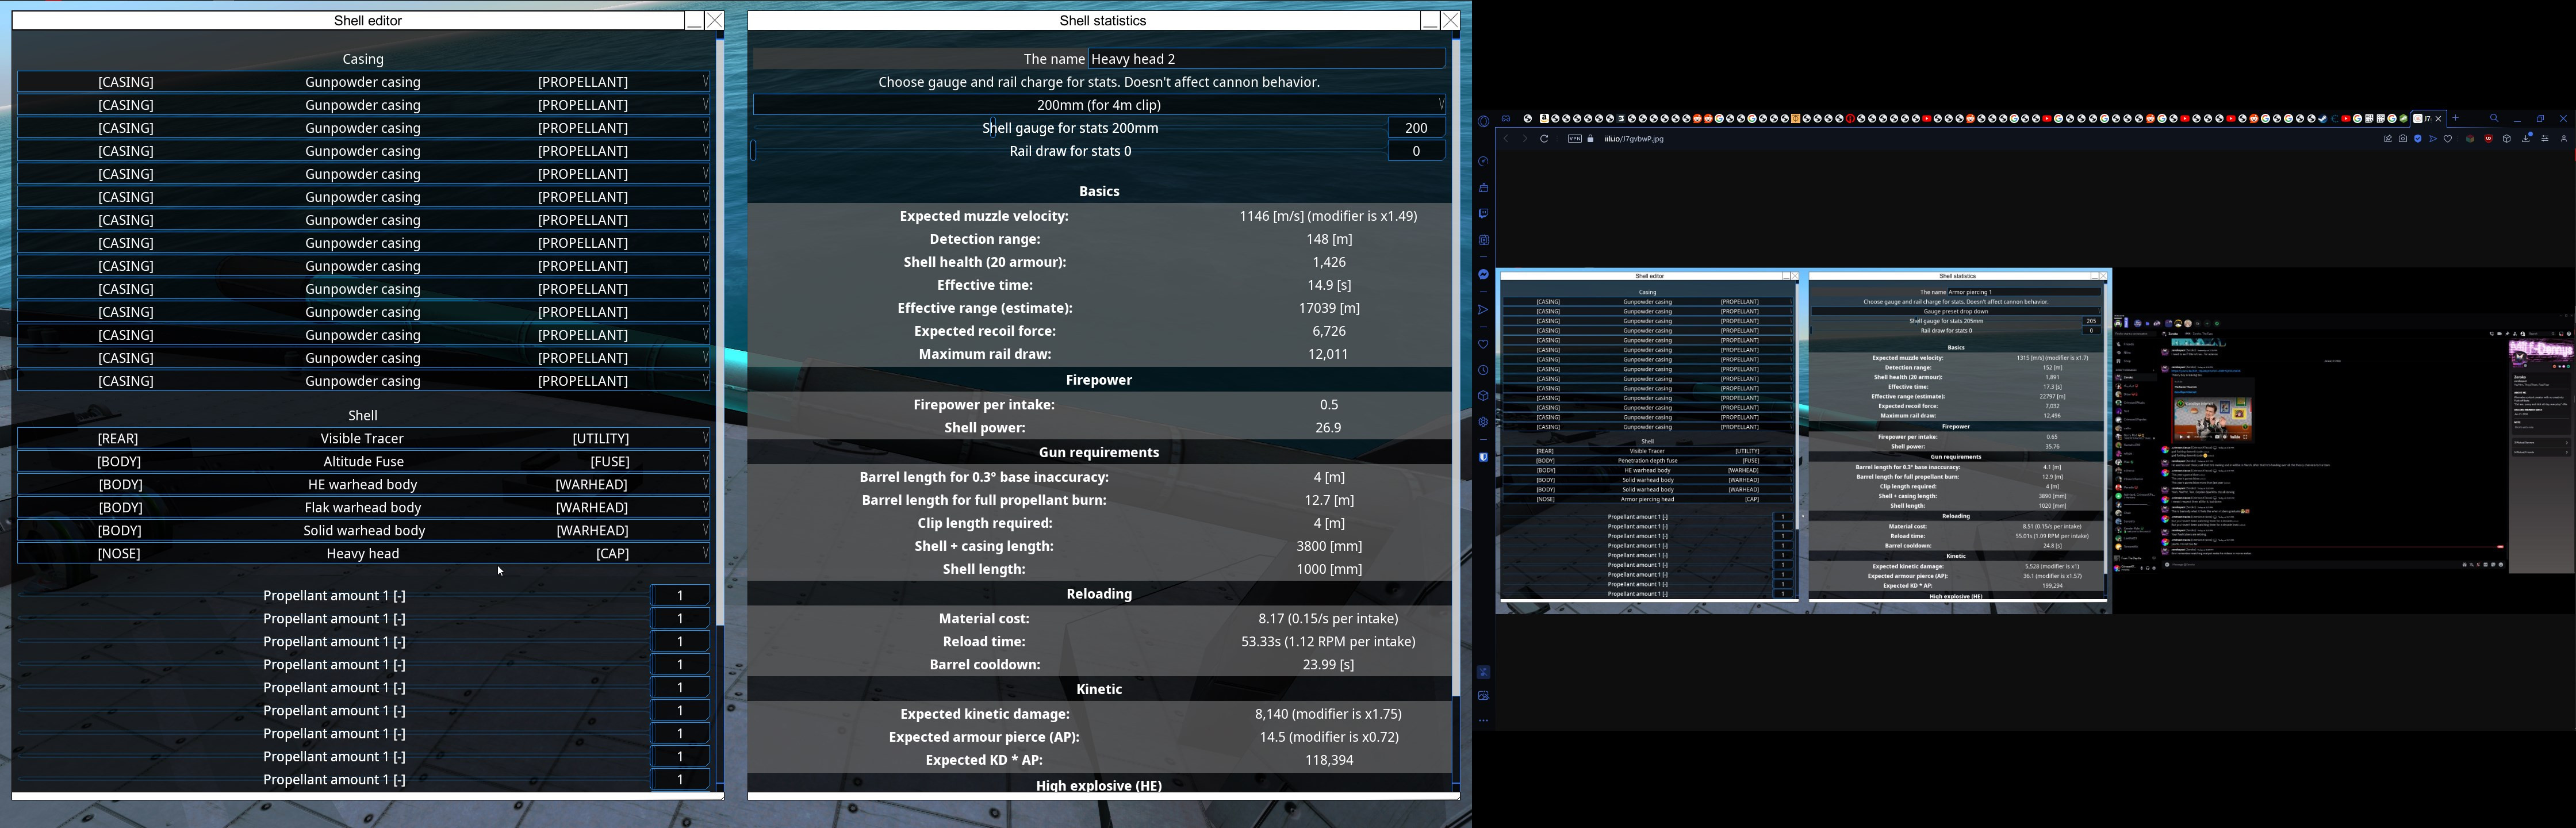This screenshot has width=2576, height=828.
Task: Select the active J7gvbwP.jpg browser tab
Action: coord(2426,119)
